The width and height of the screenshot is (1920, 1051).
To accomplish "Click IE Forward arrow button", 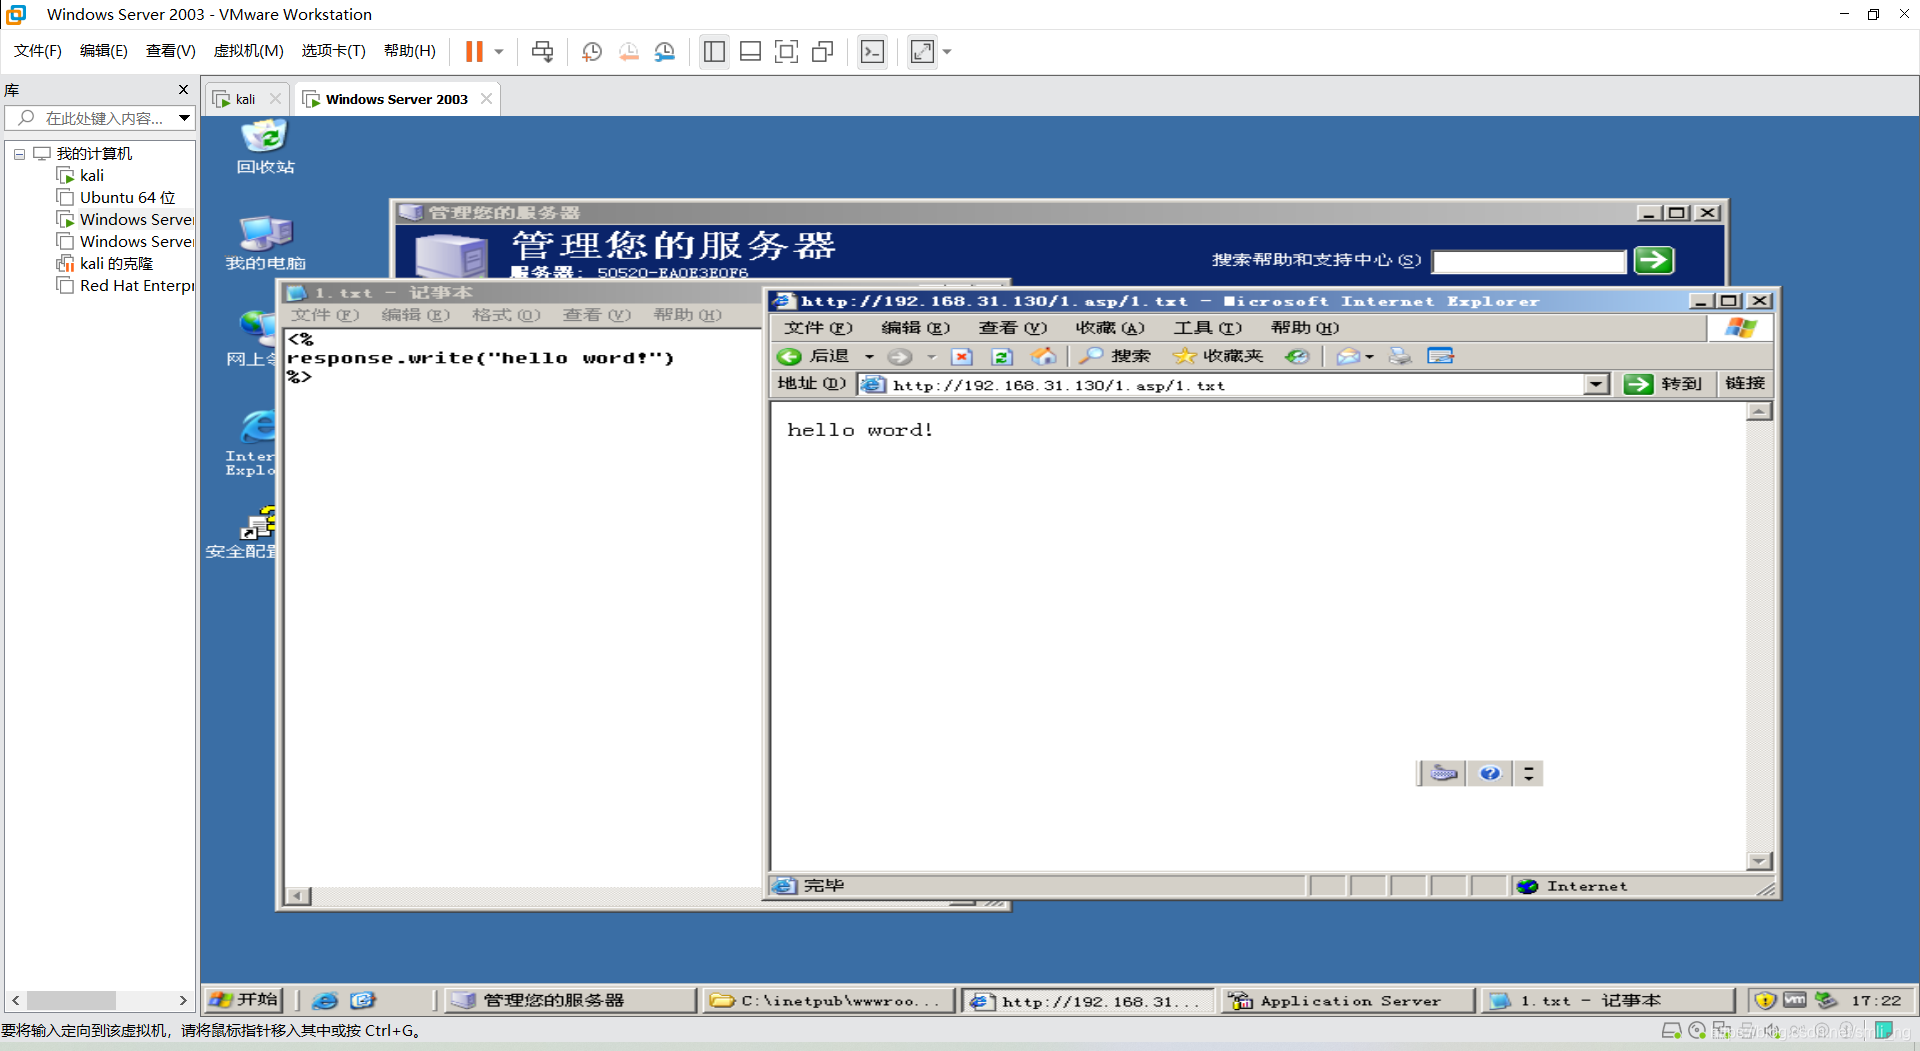I will tap(900, 356).
